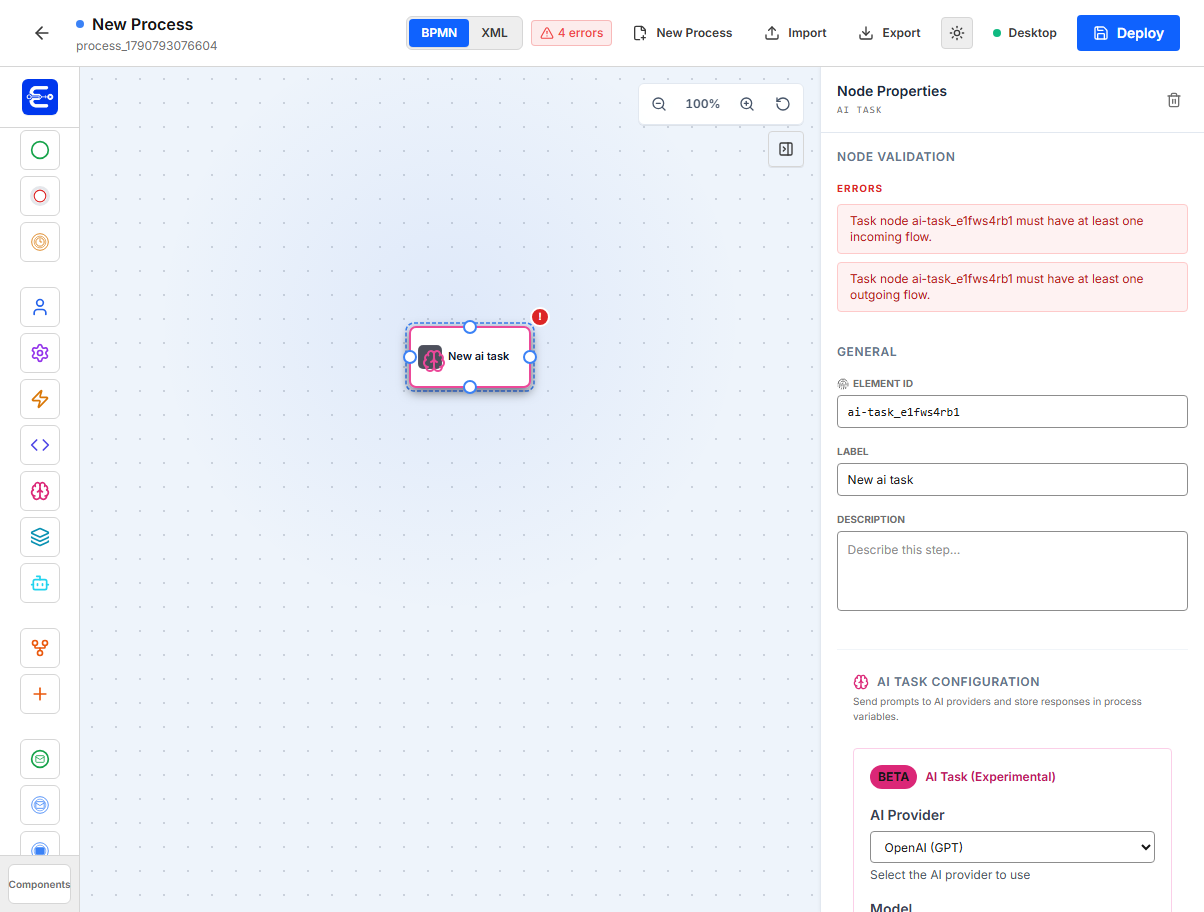Pick the lightning bolt task icon
This screenshot has height=912, width=1204.
tap(40, 399)
